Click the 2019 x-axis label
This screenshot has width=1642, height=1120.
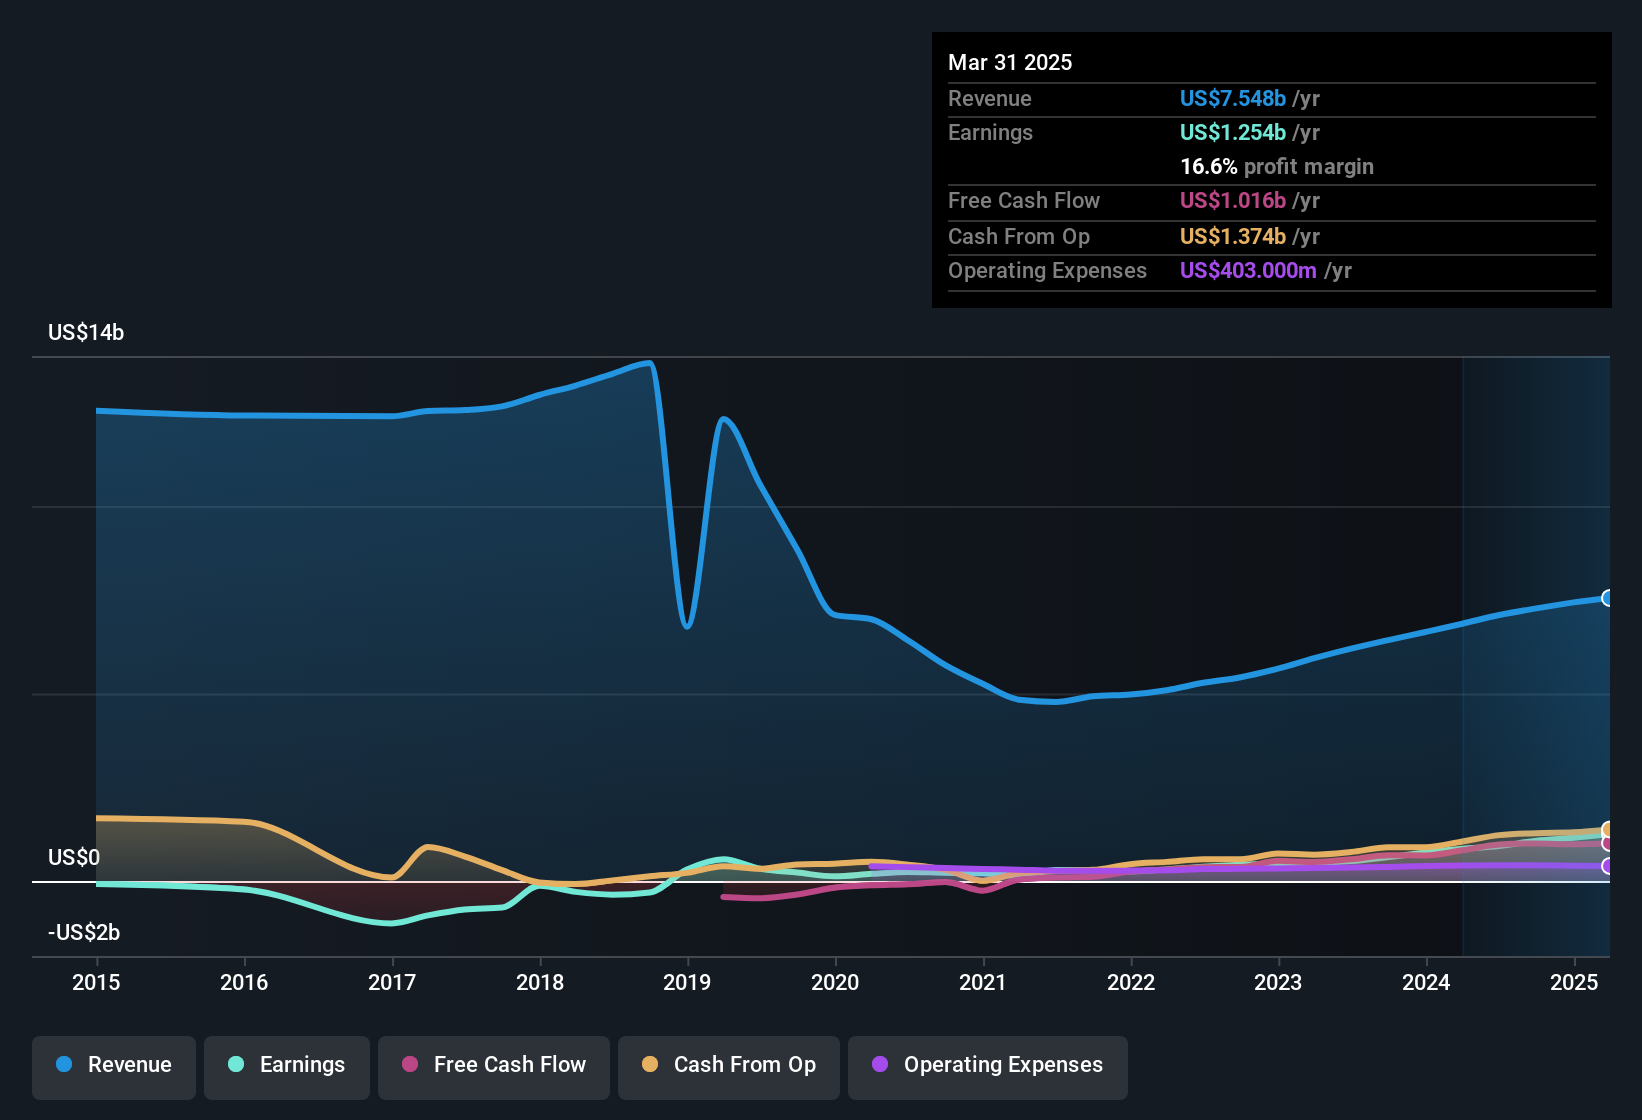[x=687, y=982]
